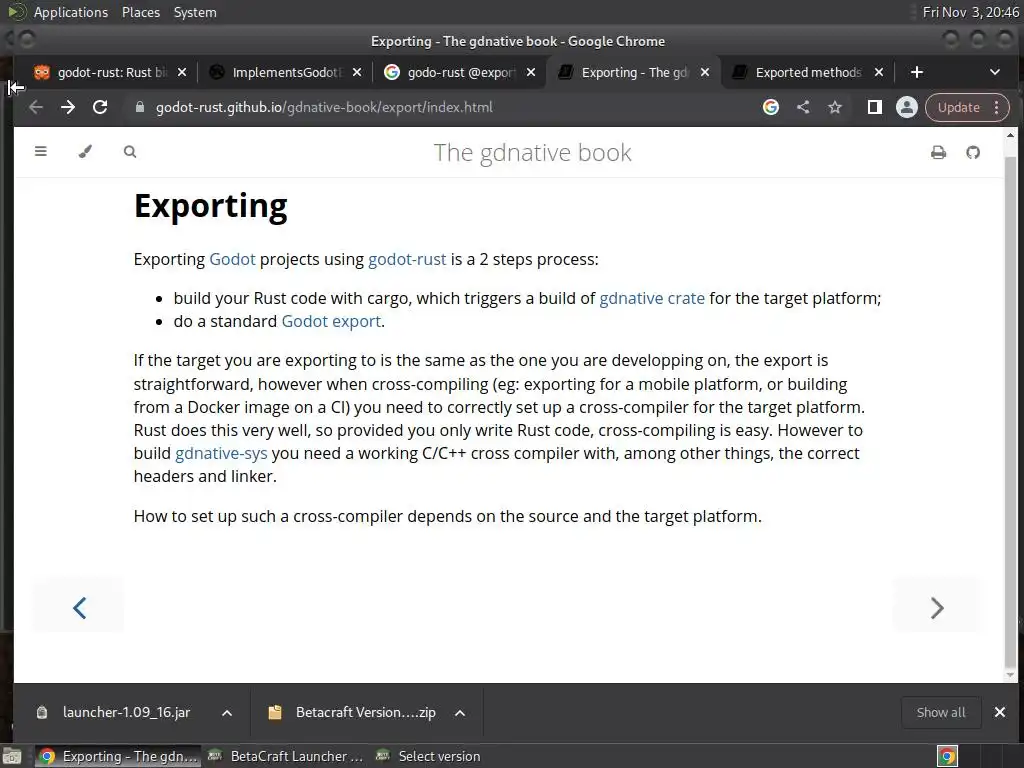This screenshot has width=1024, height=768.
Task: Follow the godot-rust link
Action: coord(407,259)
